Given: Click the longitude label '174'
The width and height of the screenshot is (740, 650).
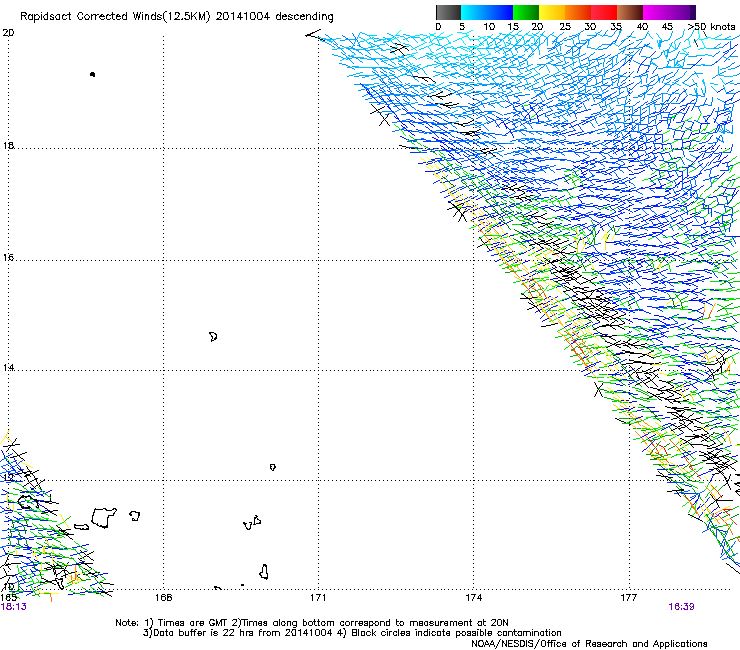Looking at the screenshot, I should 473,598.
